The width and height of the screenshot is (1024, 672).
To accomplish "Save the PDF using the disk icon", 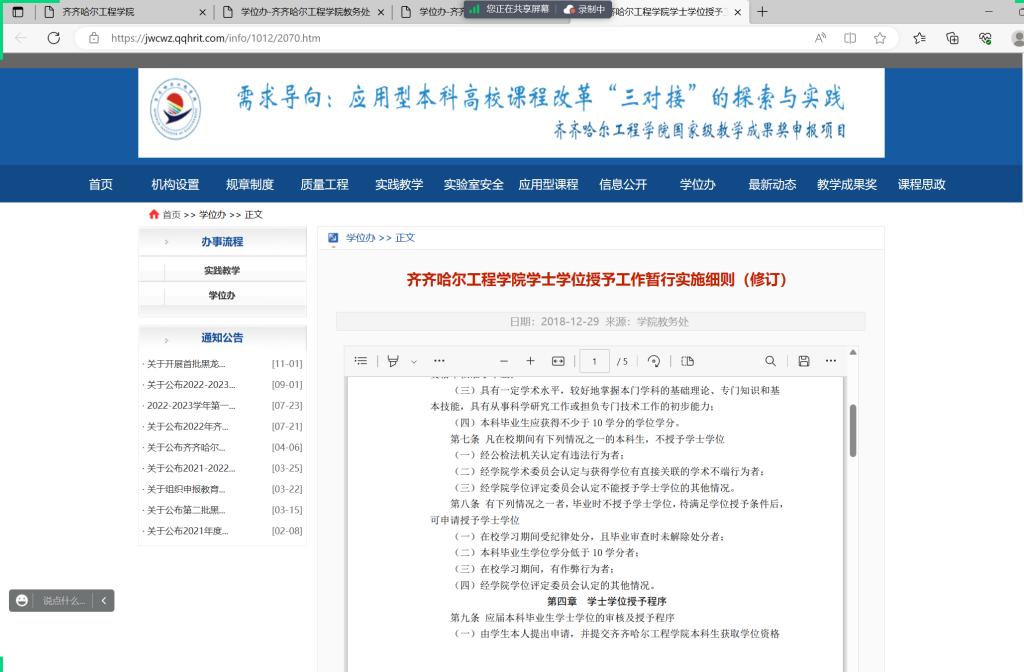I will coord(804,361).
